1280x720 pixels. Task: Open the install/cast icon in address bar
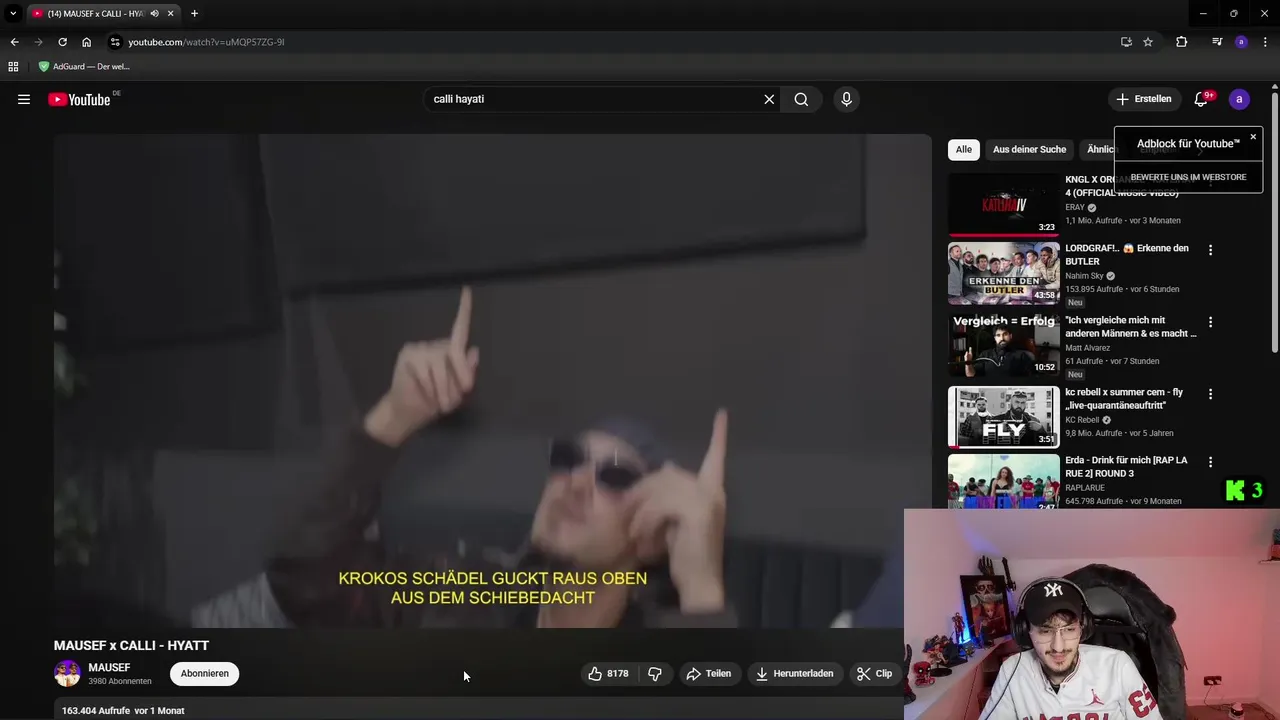[x=1126, y=42]
